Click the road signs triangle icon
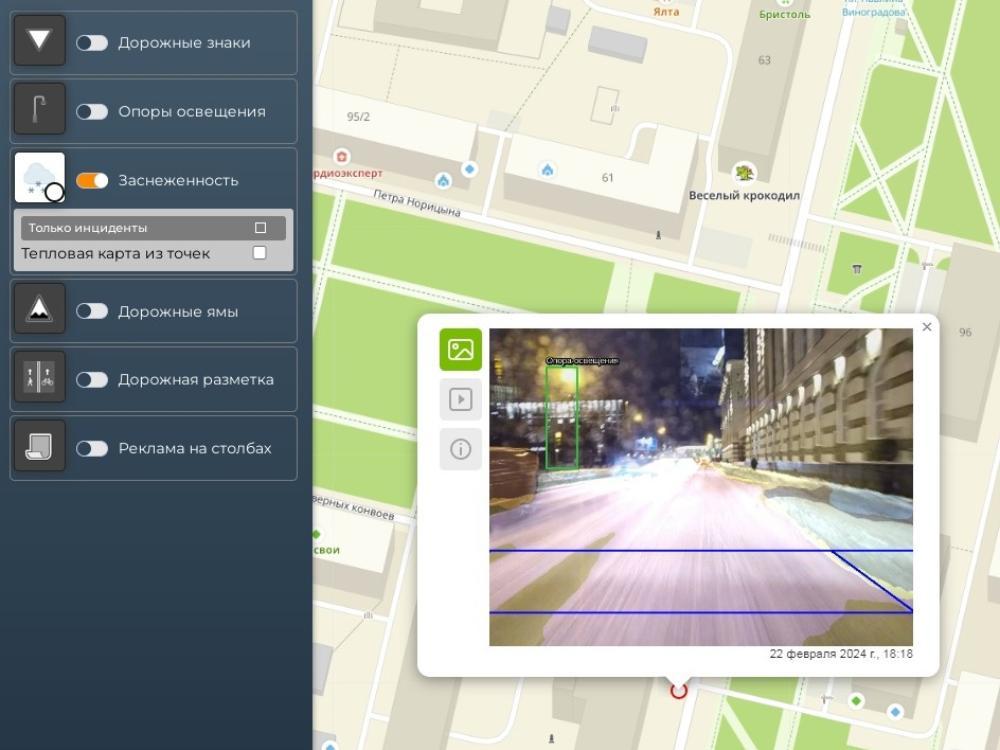Image resolution: width=1000 pixels, height=750 pixels. (40, 41)
